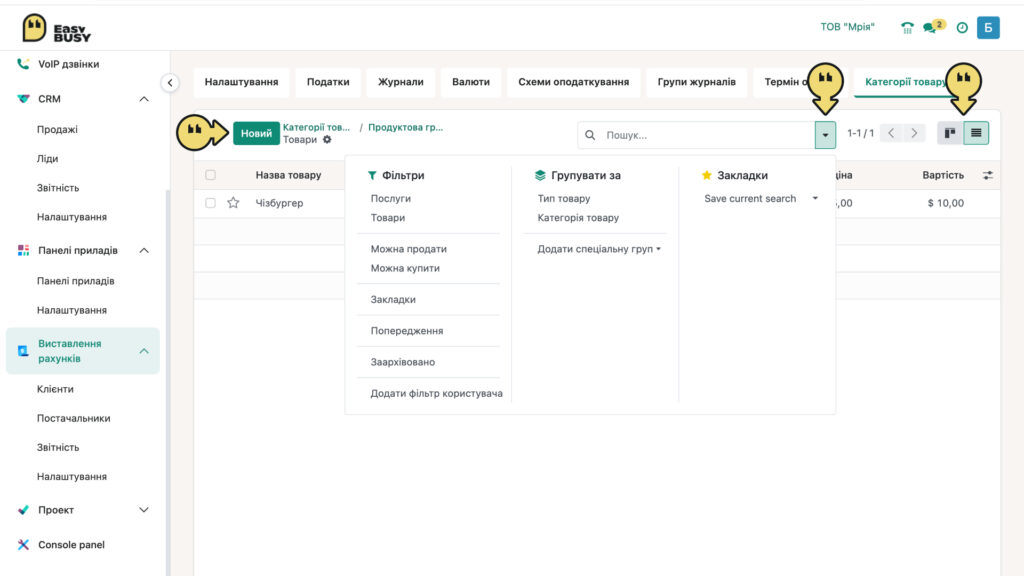The image size is (1024, 576).
Task: Click the VoIP дзвінки phone sidebar icon
Action: (x=23, y=64)
